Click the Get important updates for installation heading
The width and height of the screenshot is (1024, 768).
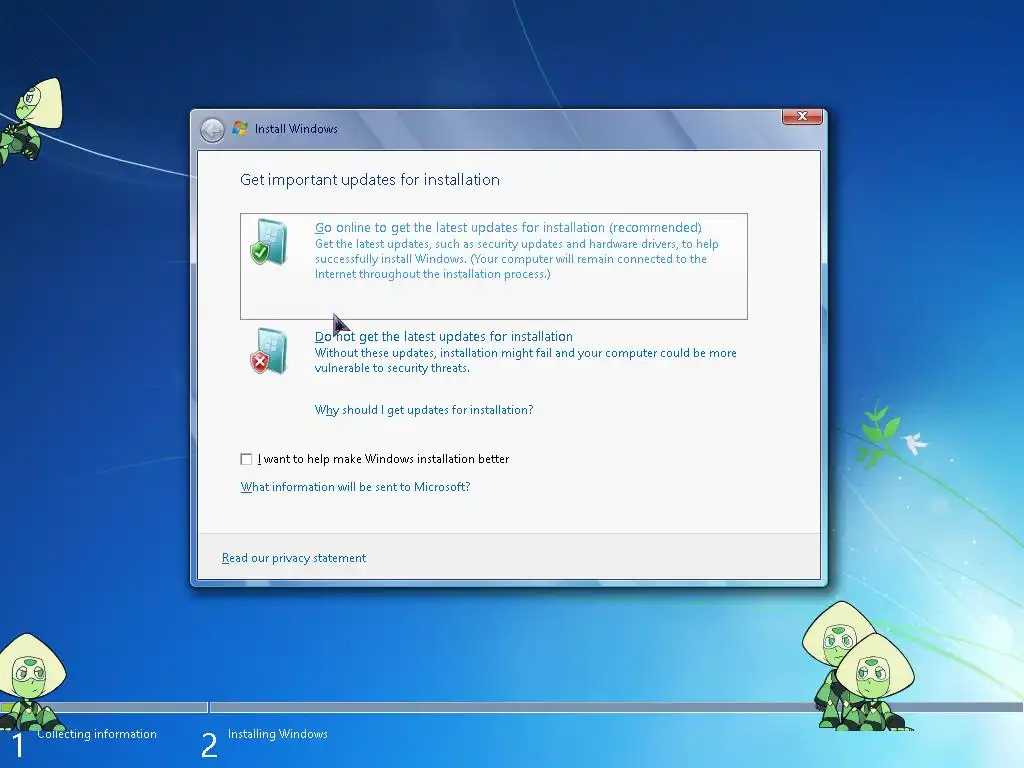[370, 180]
